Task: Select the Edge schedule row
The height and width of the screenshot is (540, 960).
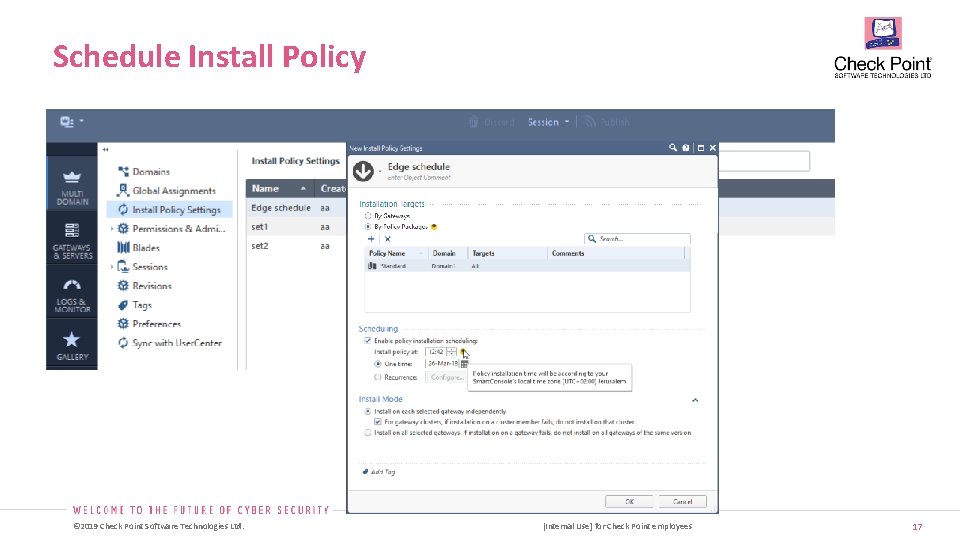Action: (296, 208)
